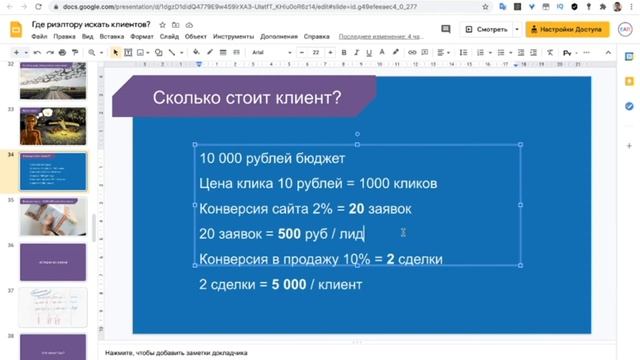Activate the paint format tool
640x360 pixels.
[75, 53]
